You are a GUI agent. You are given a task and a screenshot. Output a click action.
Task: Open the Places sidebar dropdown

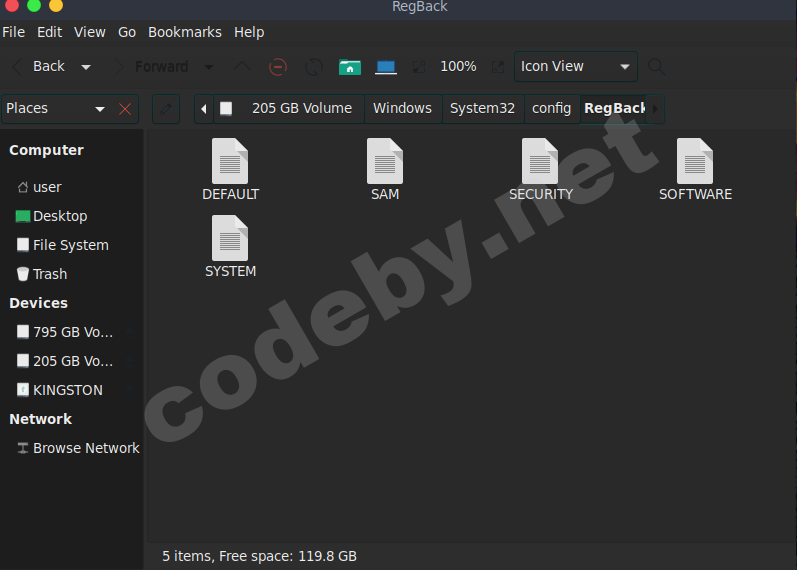point(100,109)
